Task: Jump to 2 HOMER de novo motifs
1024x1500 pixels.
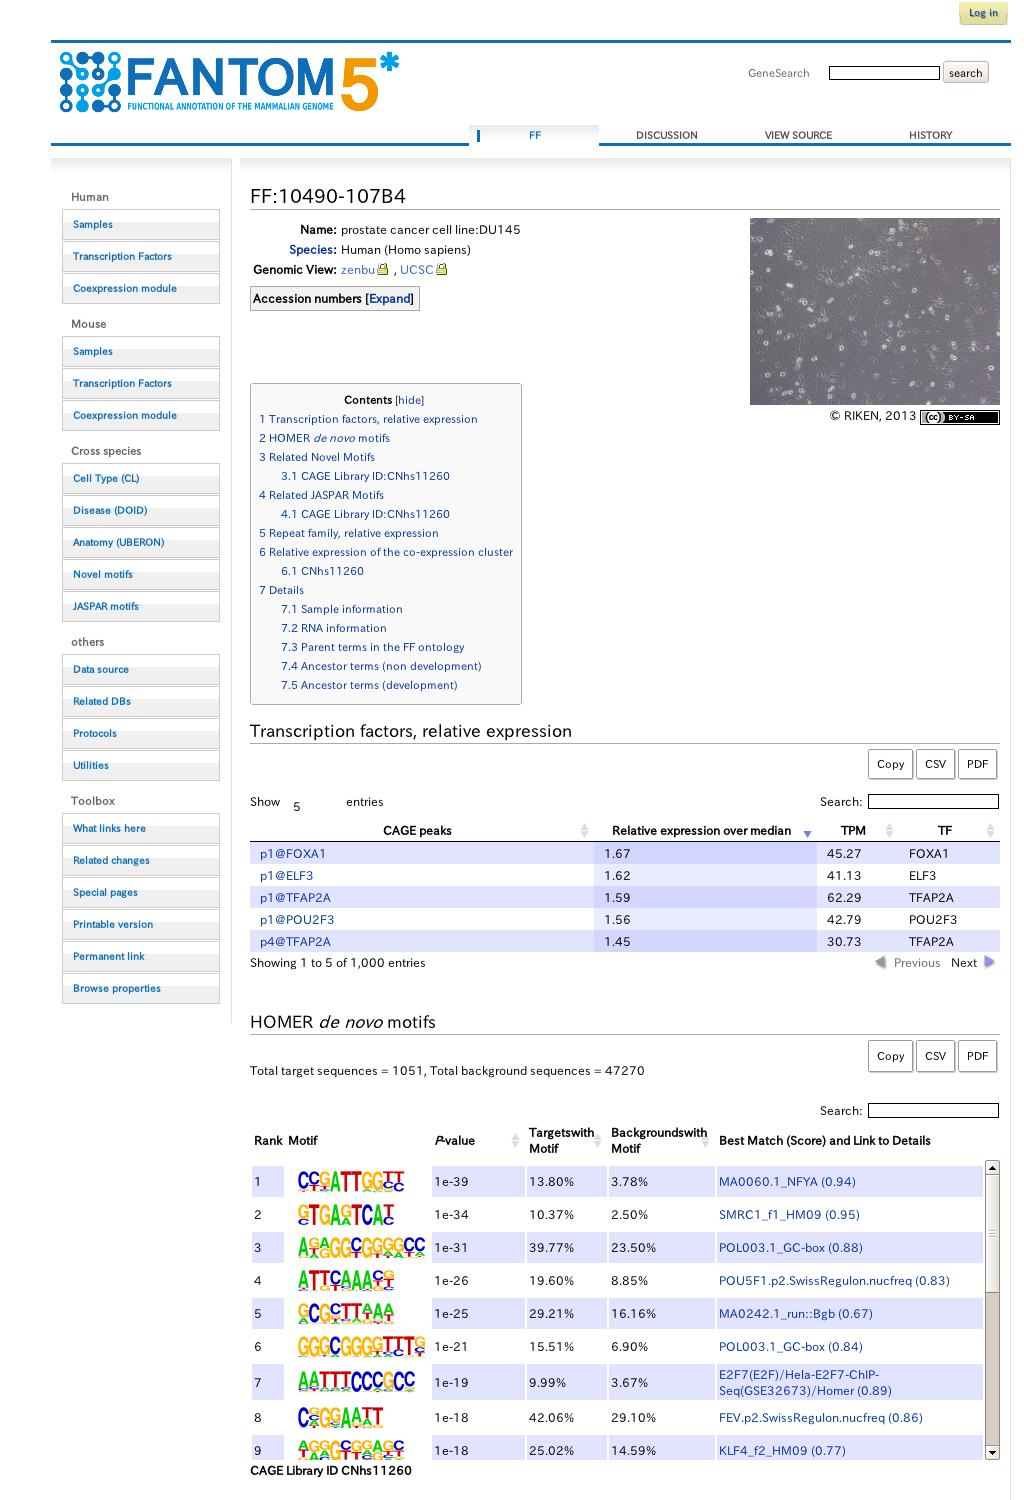Action: (x=325, y=438)
